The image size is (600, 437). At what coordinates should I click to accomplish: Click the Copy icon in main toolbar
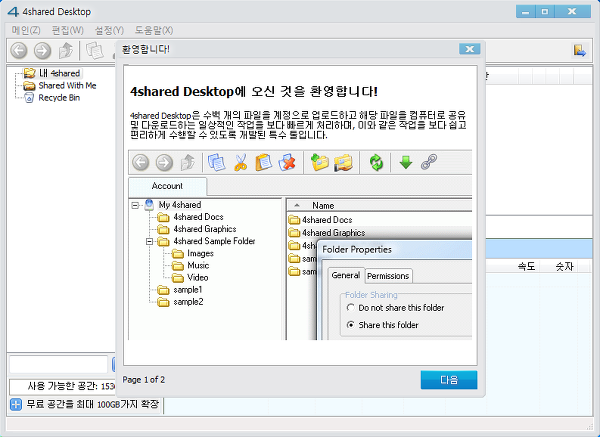coord(95,50)
